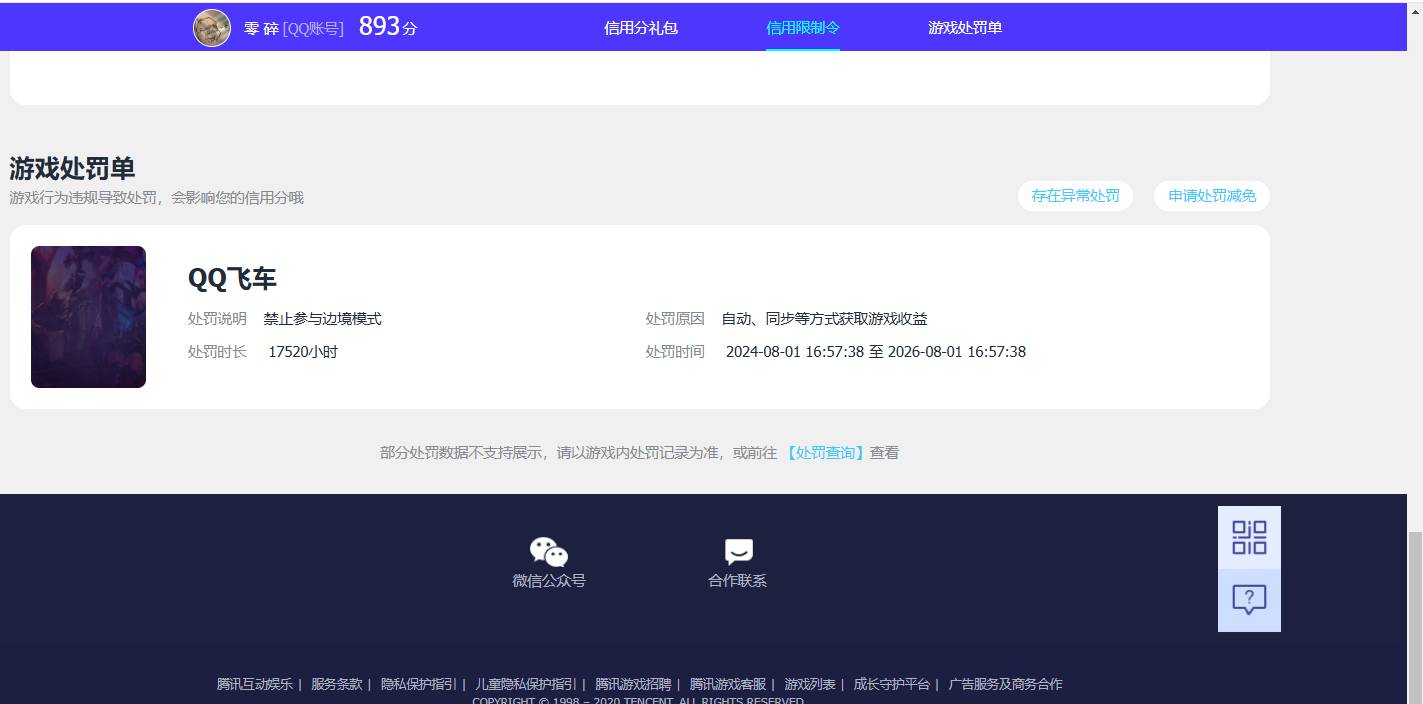Click the 存在异常处罚 button

coord(1075,196)
